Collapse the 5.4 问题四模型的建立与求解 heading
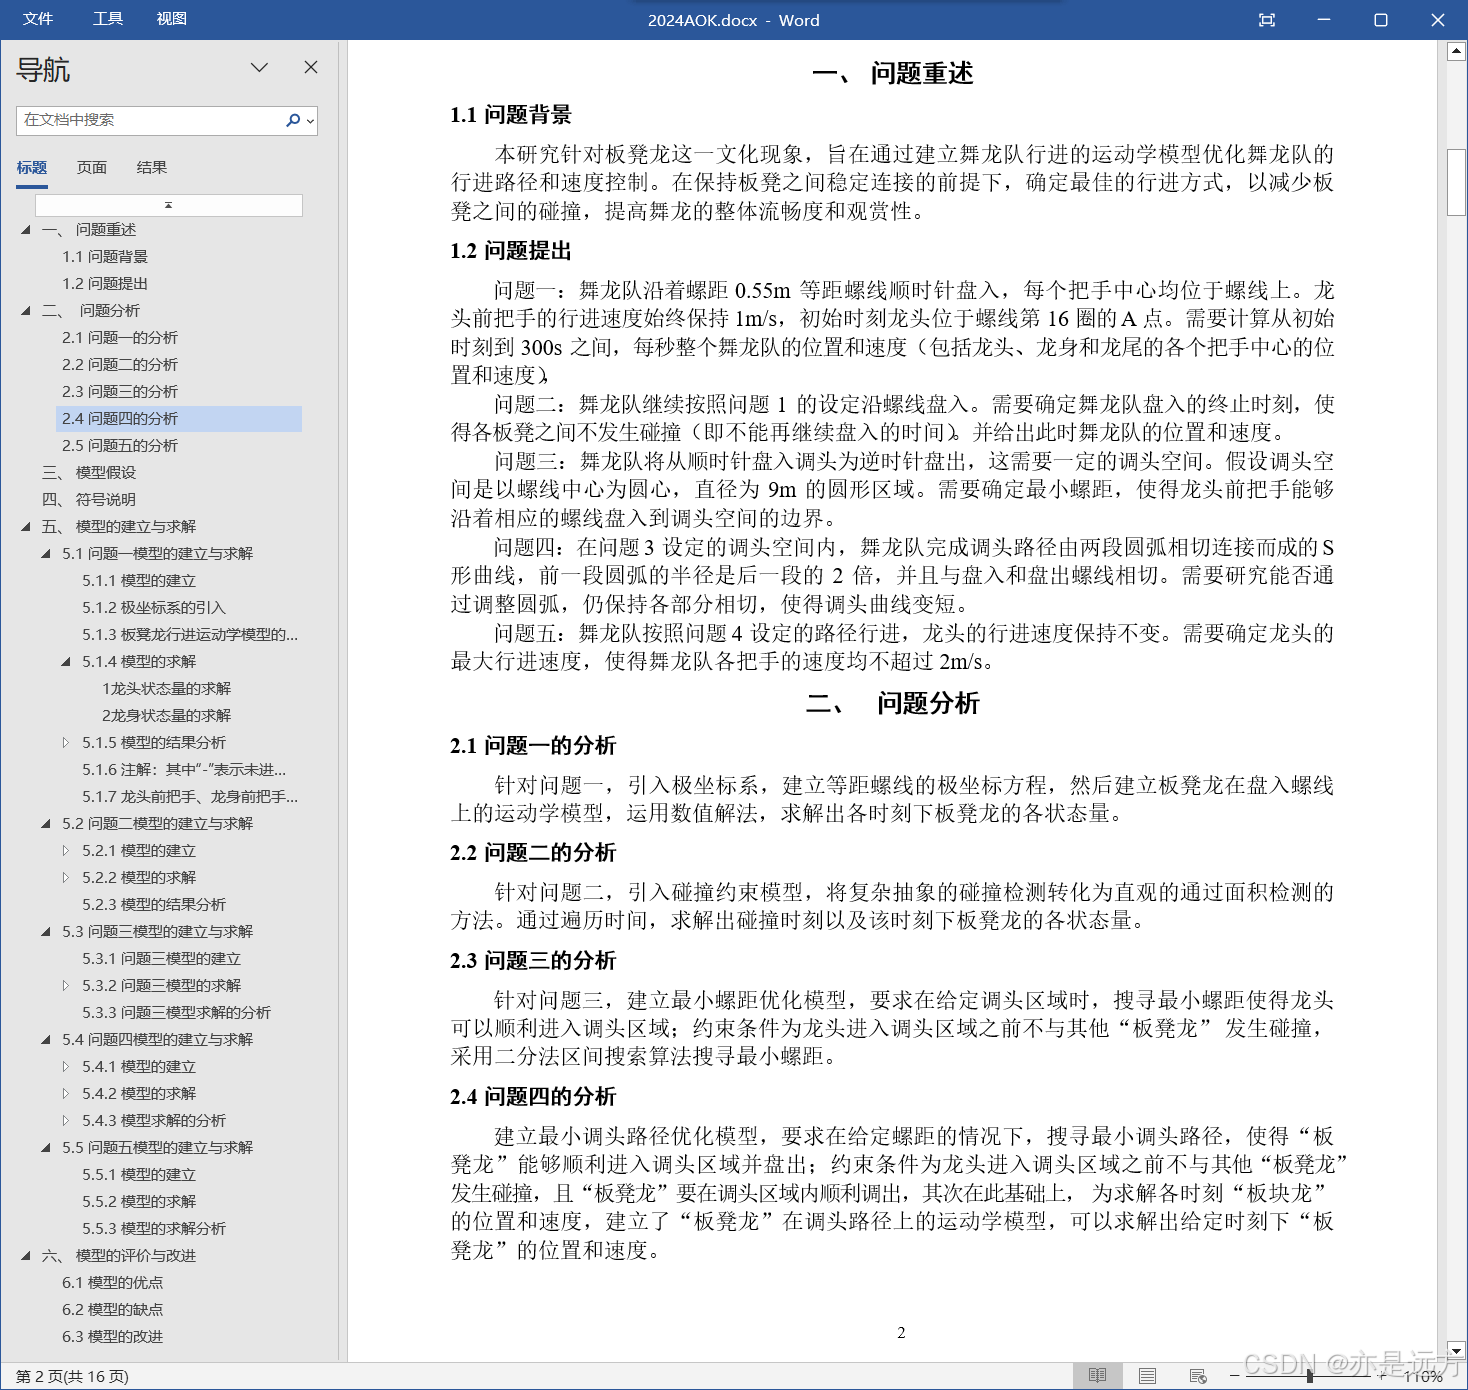This screenshot has width=1468, height=1390. [46, 1040]
